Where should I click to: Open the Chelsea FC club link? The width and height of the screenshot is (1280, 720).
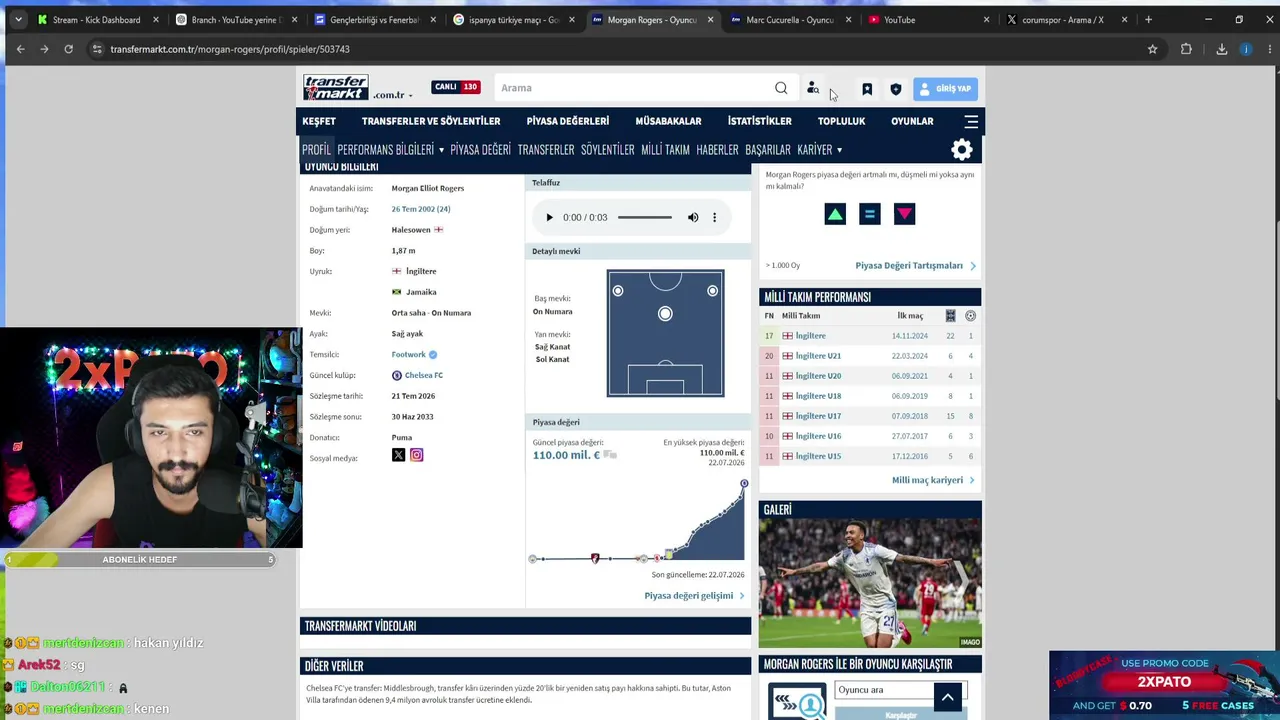424,375
